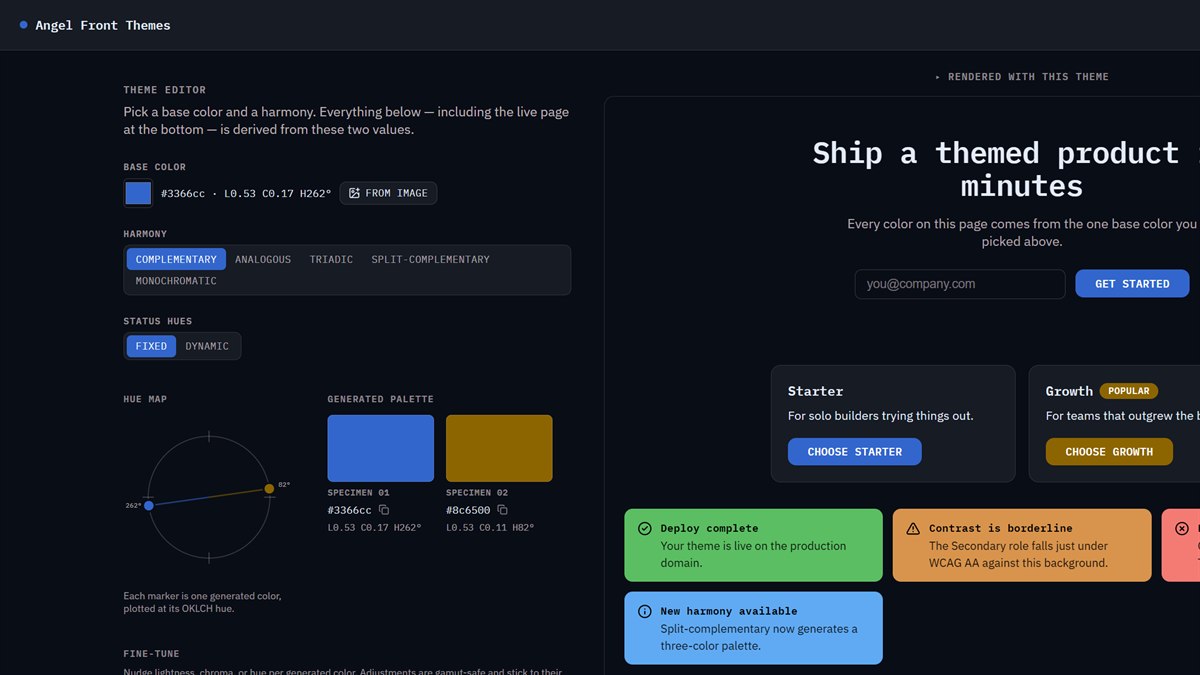Copy the #3366cc hex code icon
The width and height of the screenshot is (1200, 675).
point(384,510)
